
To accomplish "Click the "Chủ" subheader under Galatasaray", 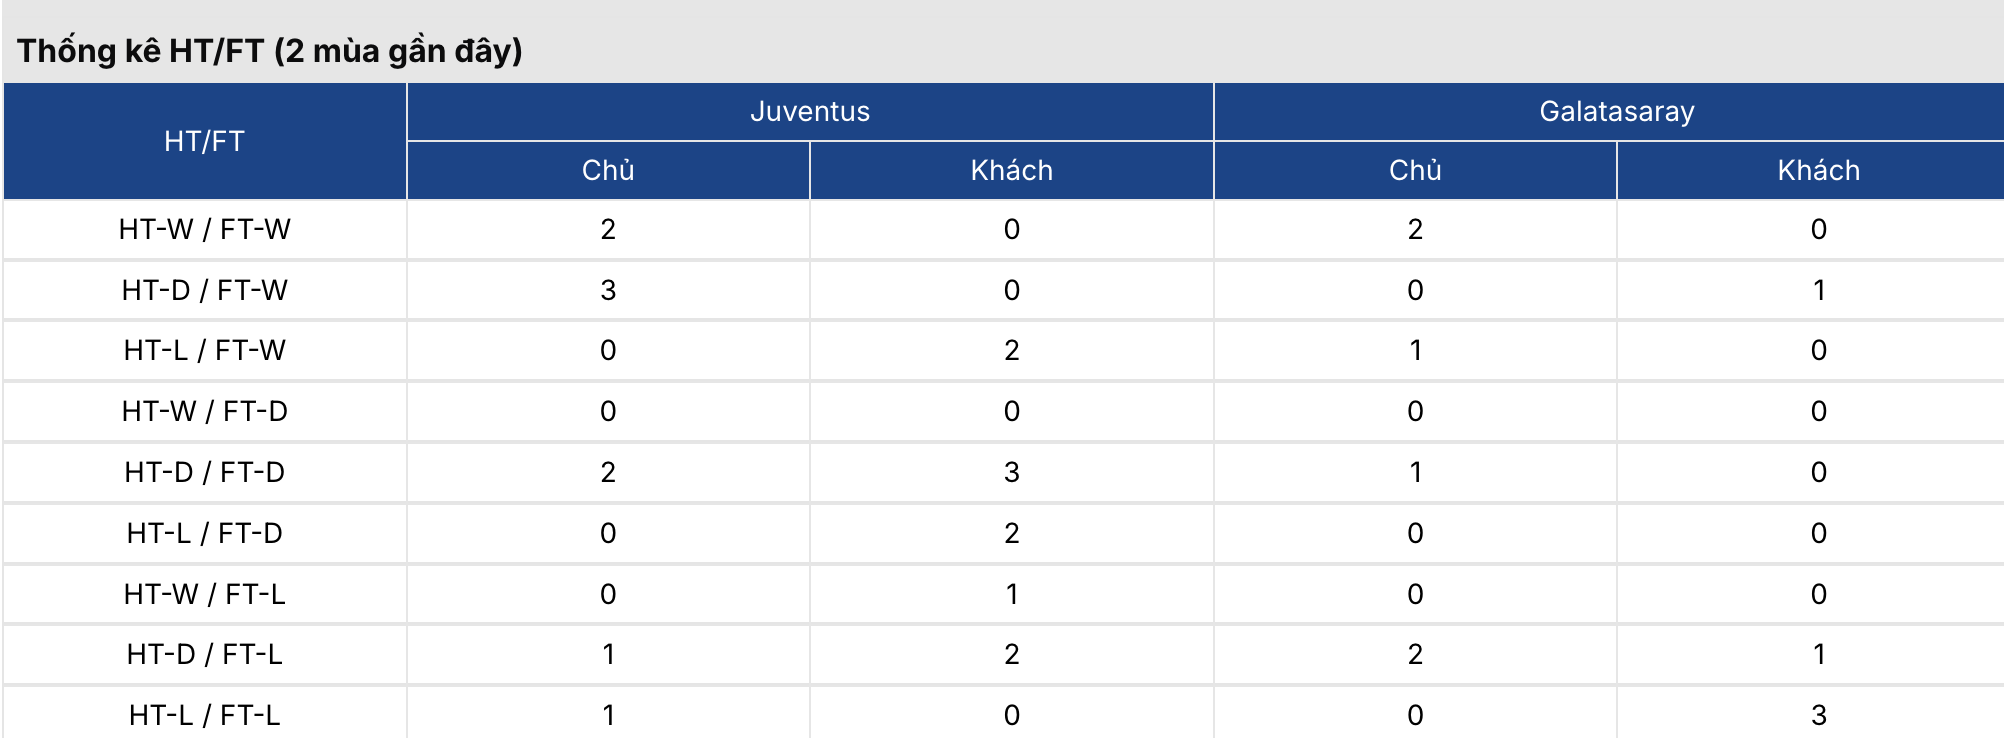I will click(1415, 170).
